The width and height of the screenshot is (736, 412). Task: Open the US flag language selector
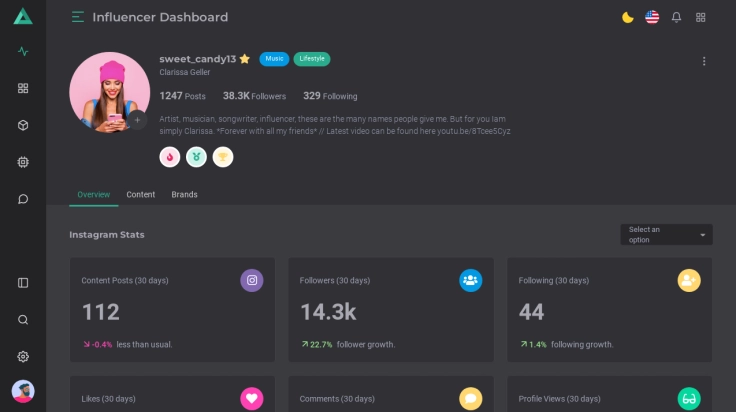pos(652,17)
